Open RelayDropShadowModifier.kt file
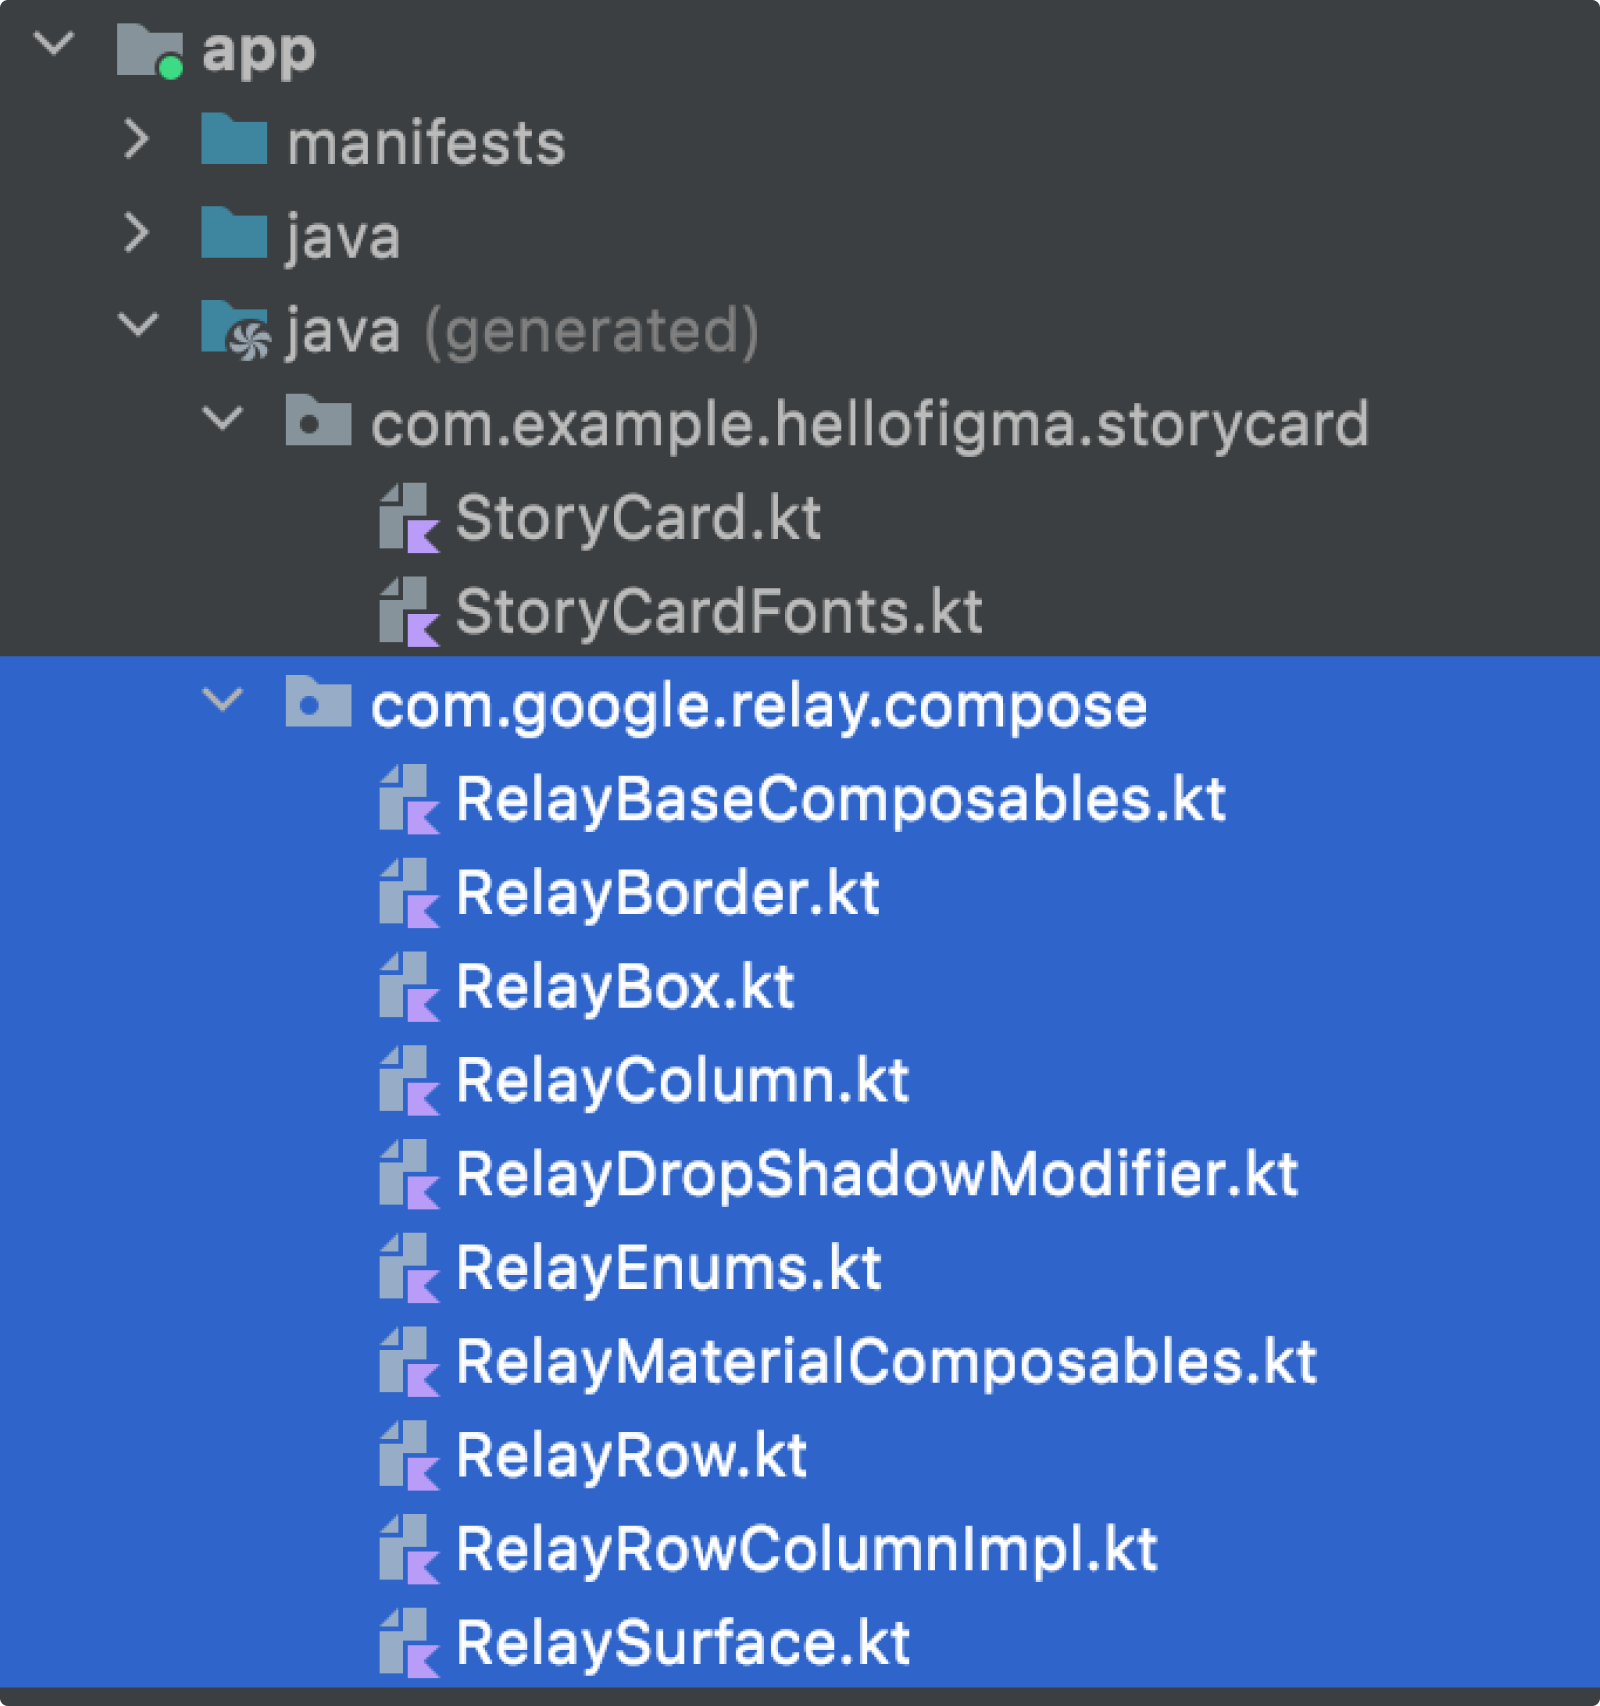 (x=876, y=1175)
